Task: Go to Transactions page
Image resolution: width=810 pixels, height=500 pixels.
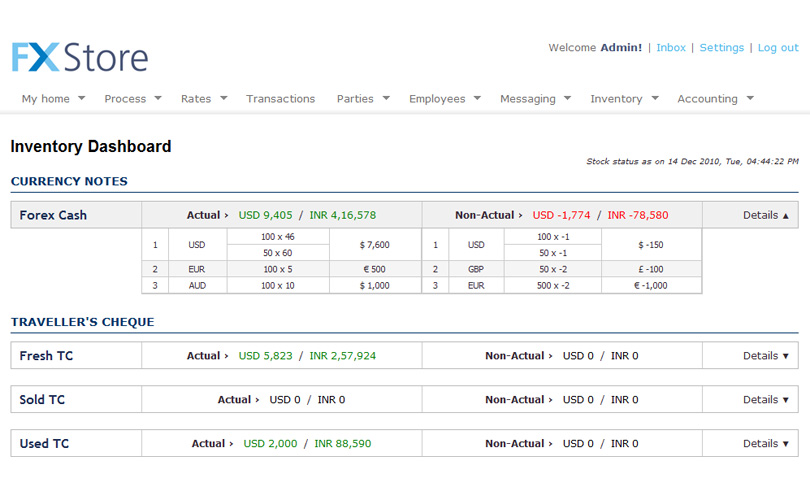Action: (280, 99)
